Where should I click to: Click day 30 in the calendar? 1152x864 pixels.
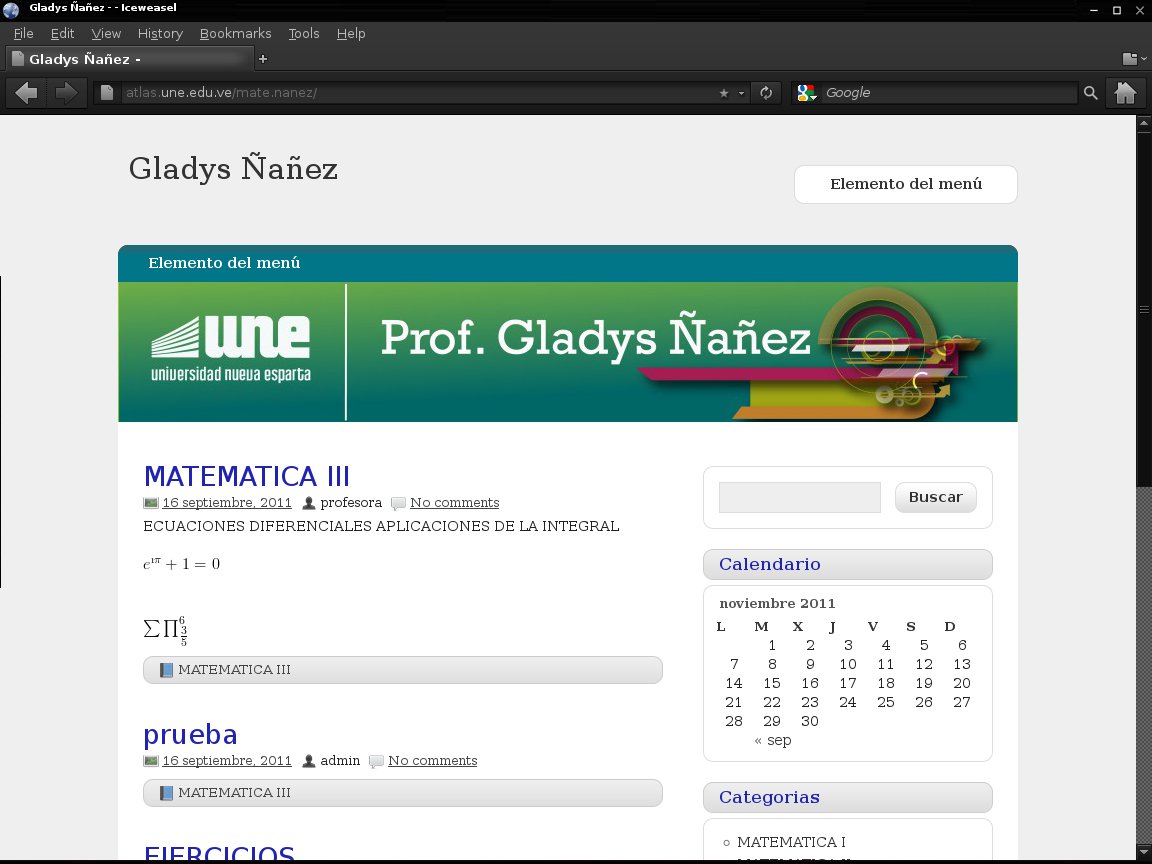(x=810, y=721)
